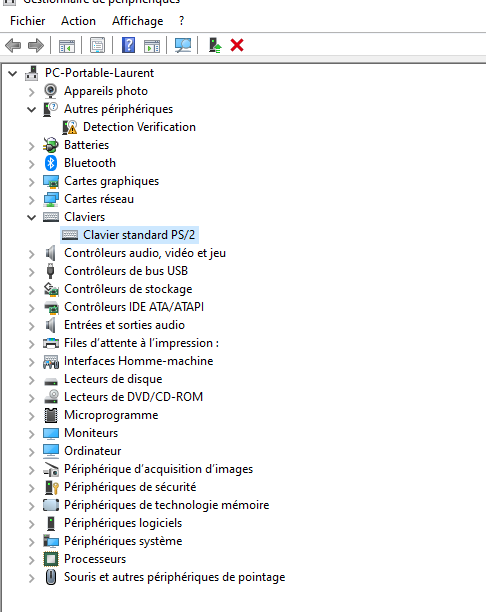Expand the Bluetooth category
The image size is (486, 612).
[x=32, y=164]
